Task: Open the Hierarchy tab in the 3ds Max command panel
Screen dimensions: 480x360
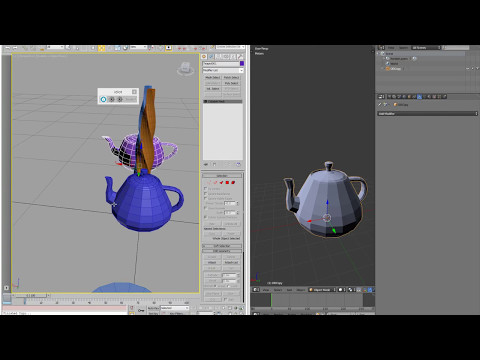Action: [x=218, y=56]
